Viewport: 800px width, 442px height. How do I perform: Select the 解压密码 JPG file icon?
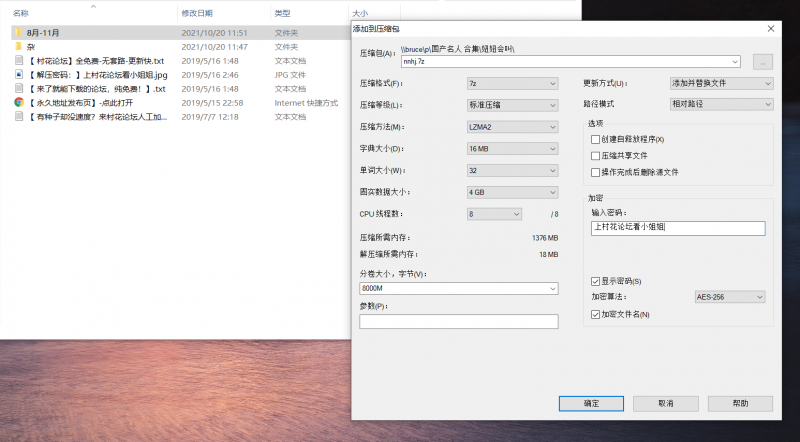click(18, 74)
